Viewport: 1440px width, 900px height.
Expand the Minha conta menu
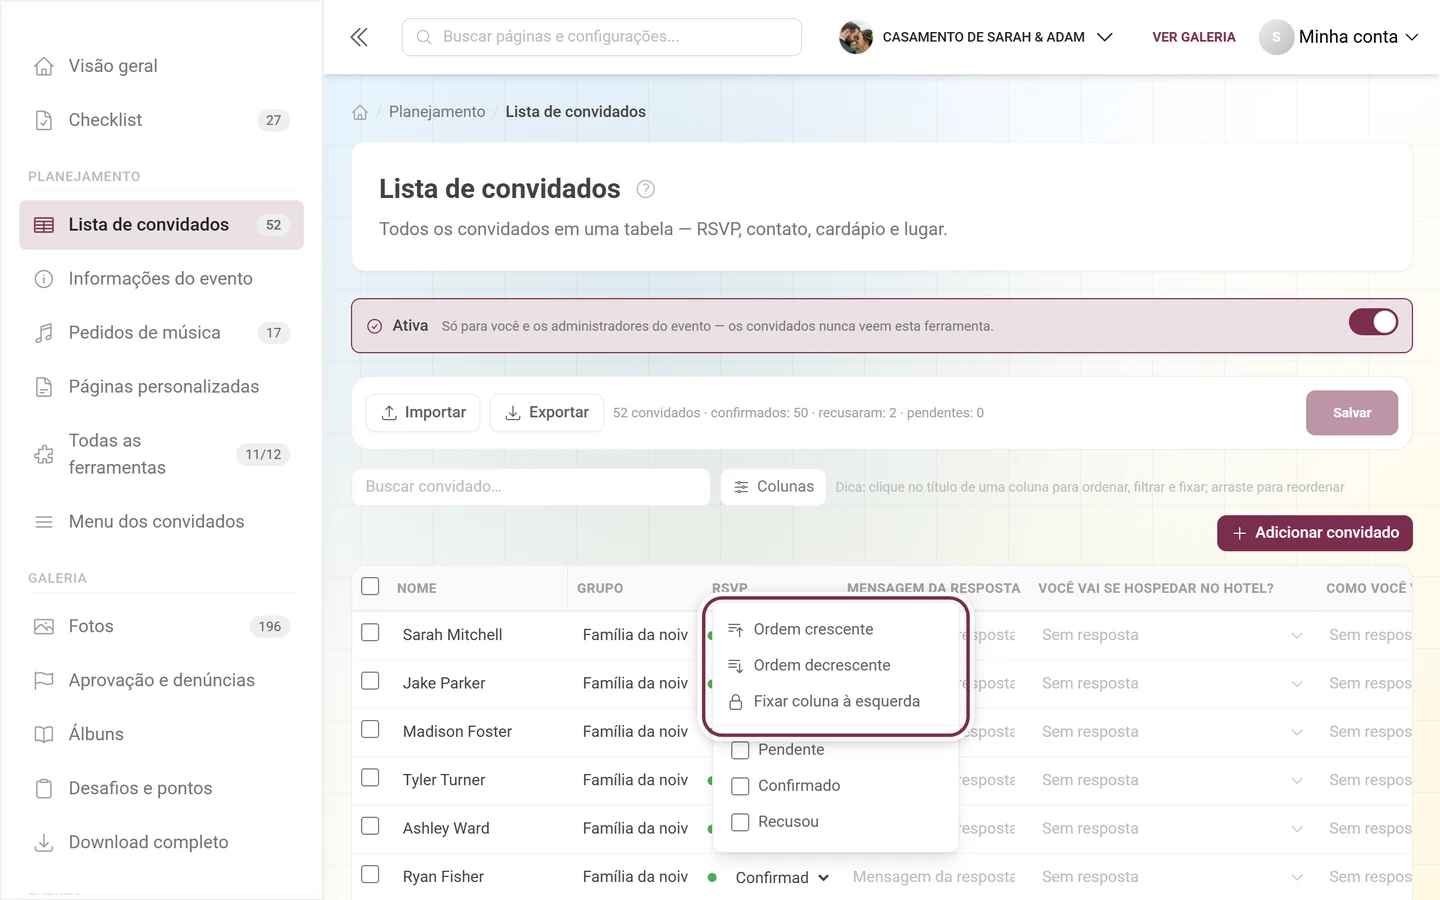[x=1339, y=37]
